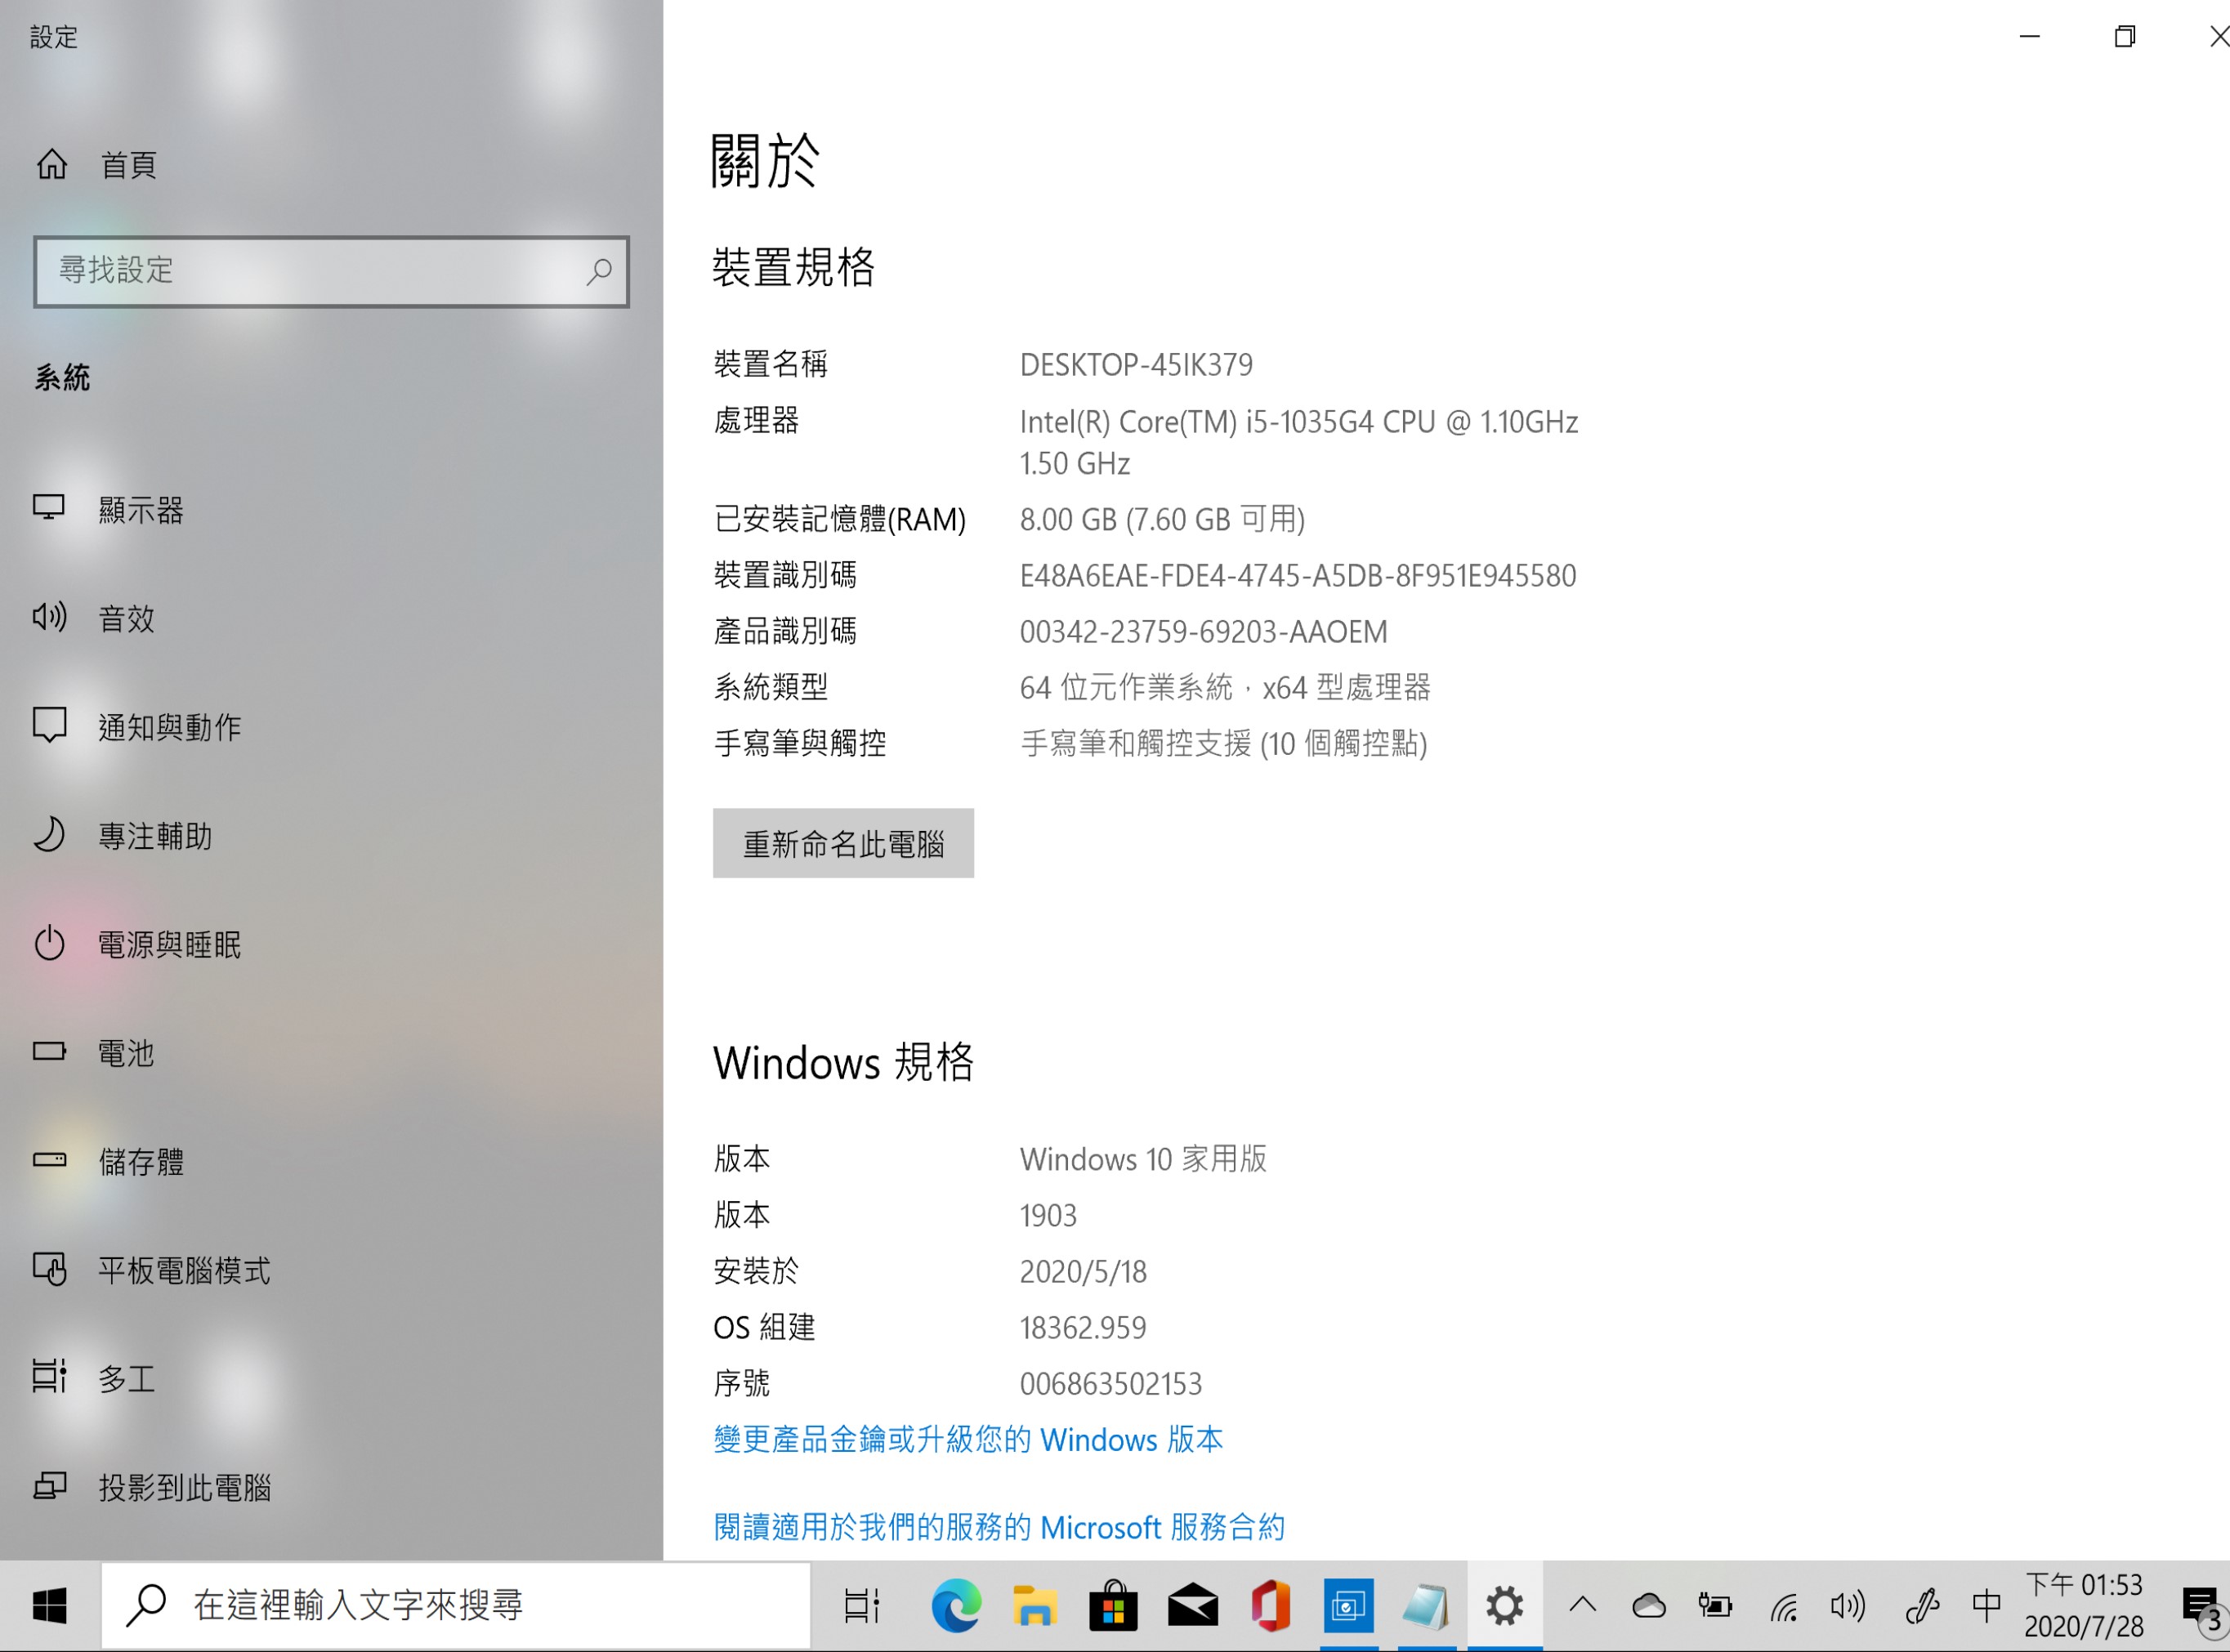This screenshot has width=2230, height=1652.
Task: Open Office app from taskbar
Action: click(x=1270, y=1607)
